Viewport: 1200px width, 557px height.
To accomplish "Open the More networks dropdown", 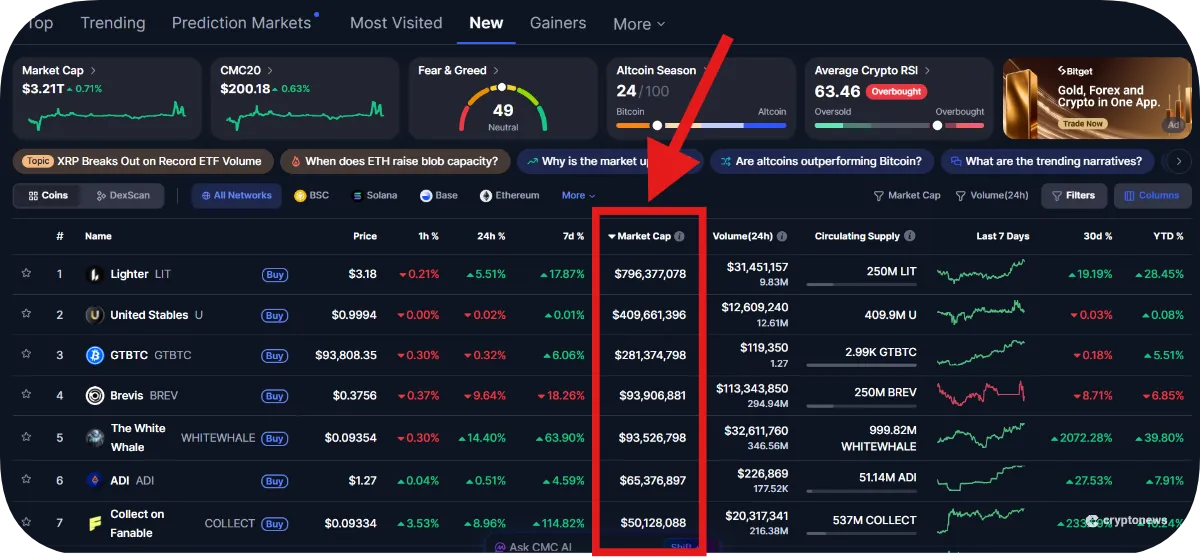I will point(578,196).
